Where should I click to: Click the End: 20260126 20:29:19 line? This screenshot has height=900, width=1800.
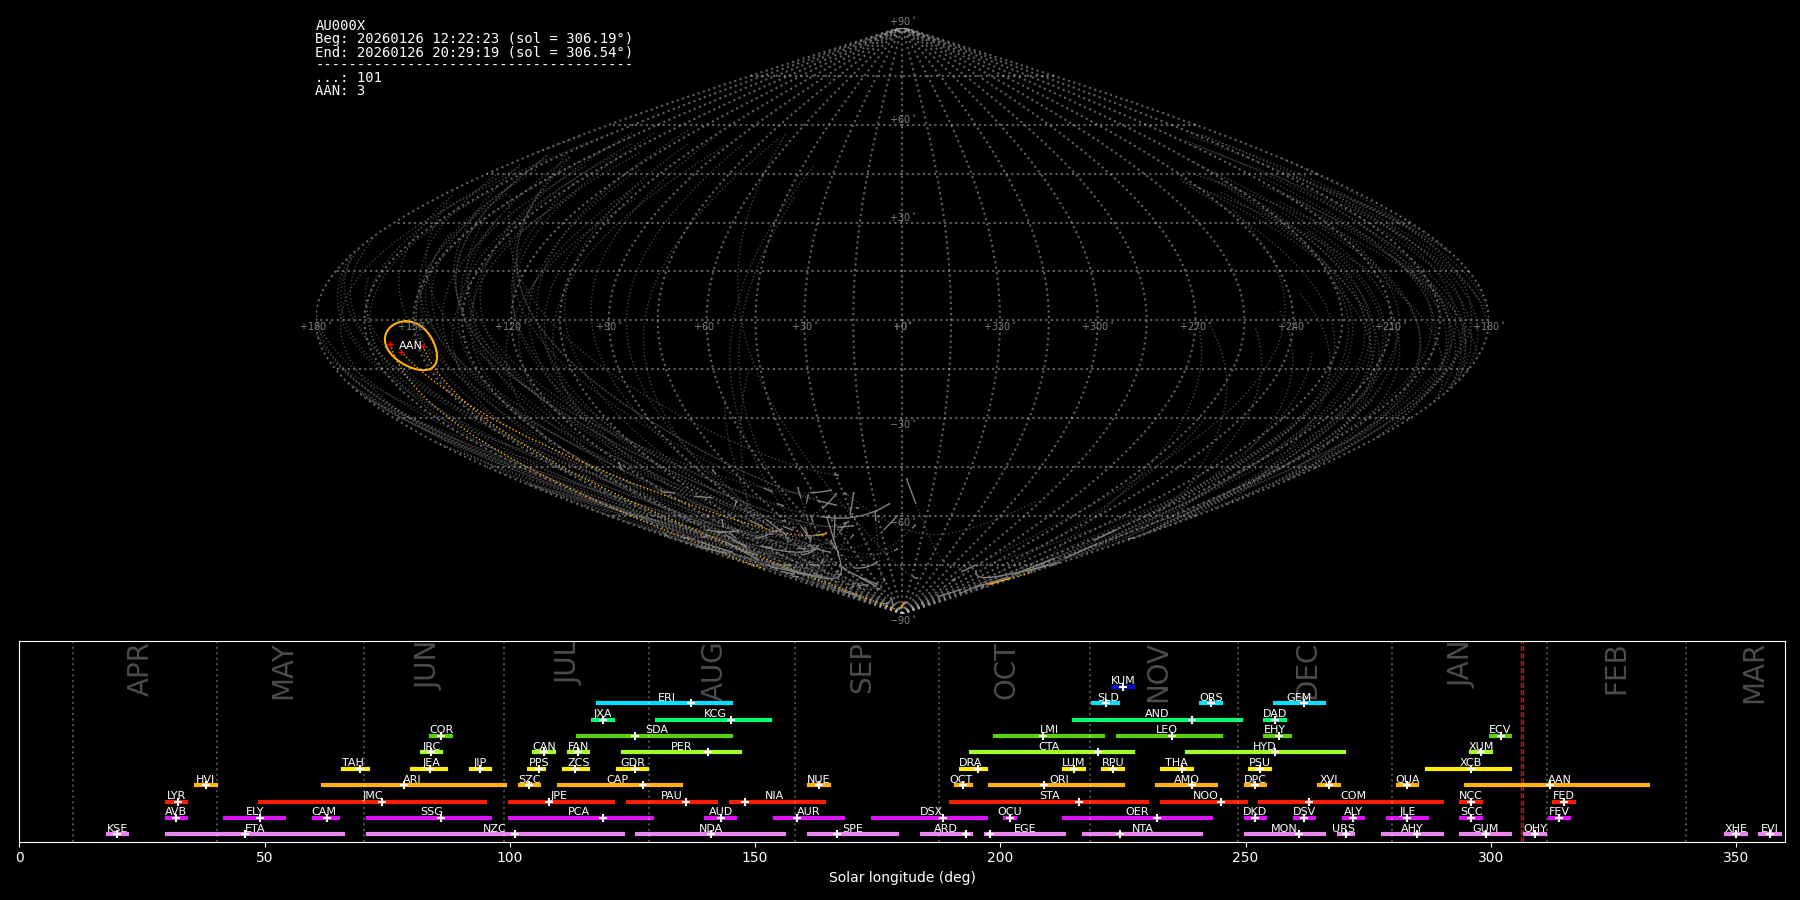(474, 52)
